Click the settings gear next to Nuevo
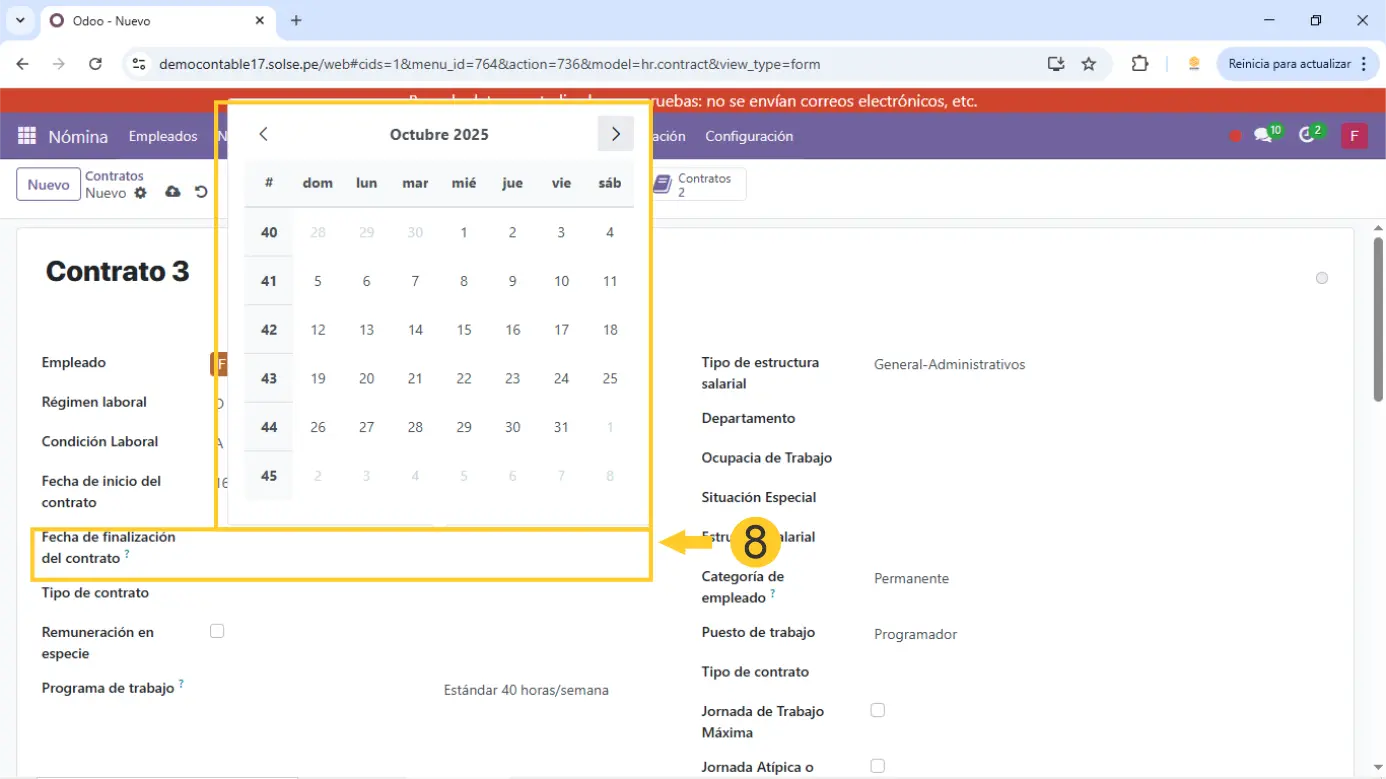1386x779 pixels. point(141,193)
